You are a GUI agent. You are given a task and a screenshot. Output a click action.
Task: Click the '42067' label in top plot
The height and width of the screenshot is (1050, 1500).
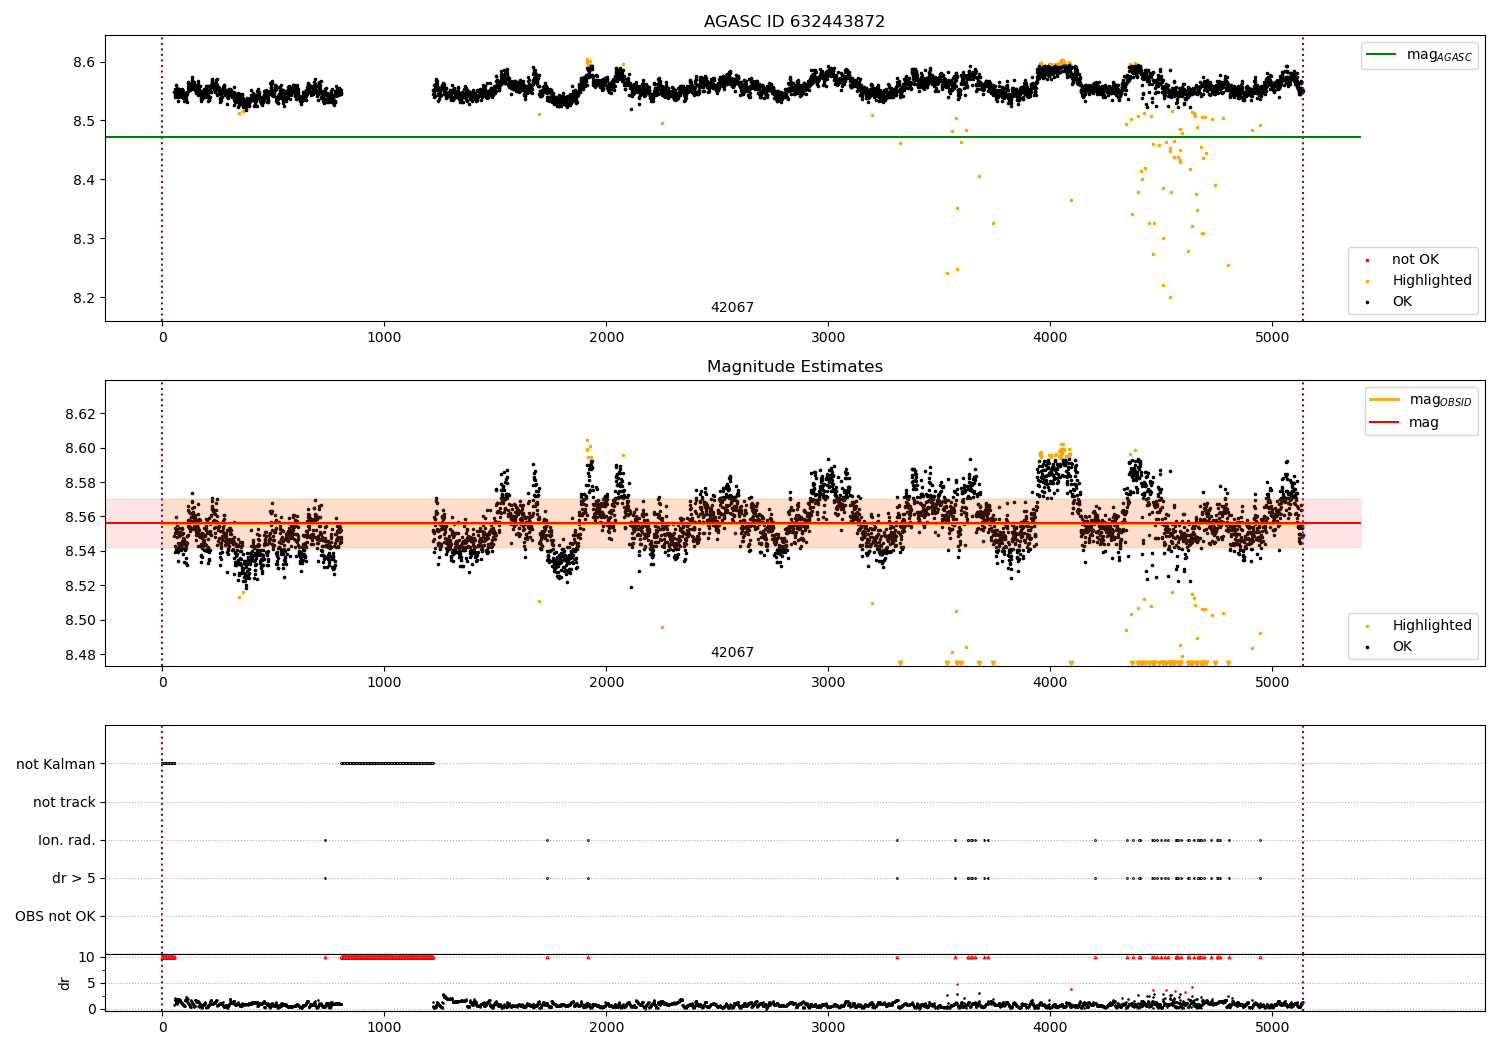(732, 307)
